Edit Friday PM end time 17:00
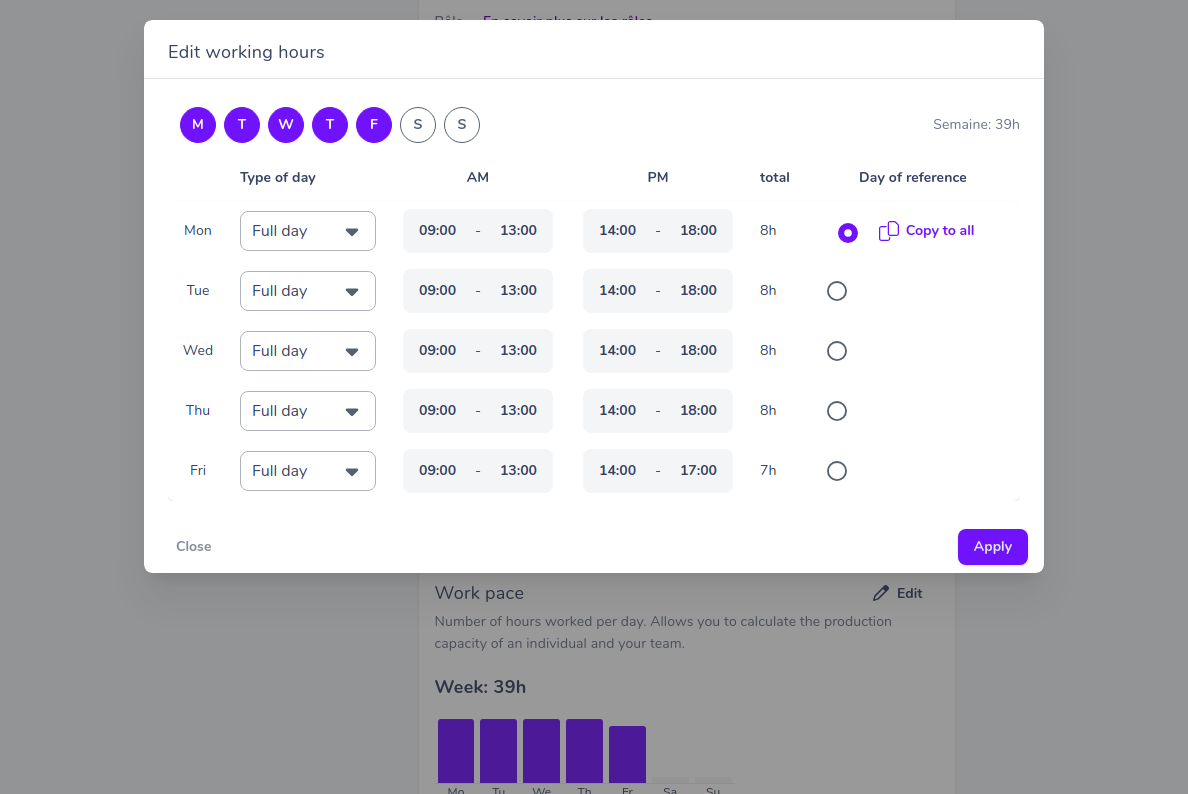The height and width of the screenshot is (794, 1188). pos(698,470)
